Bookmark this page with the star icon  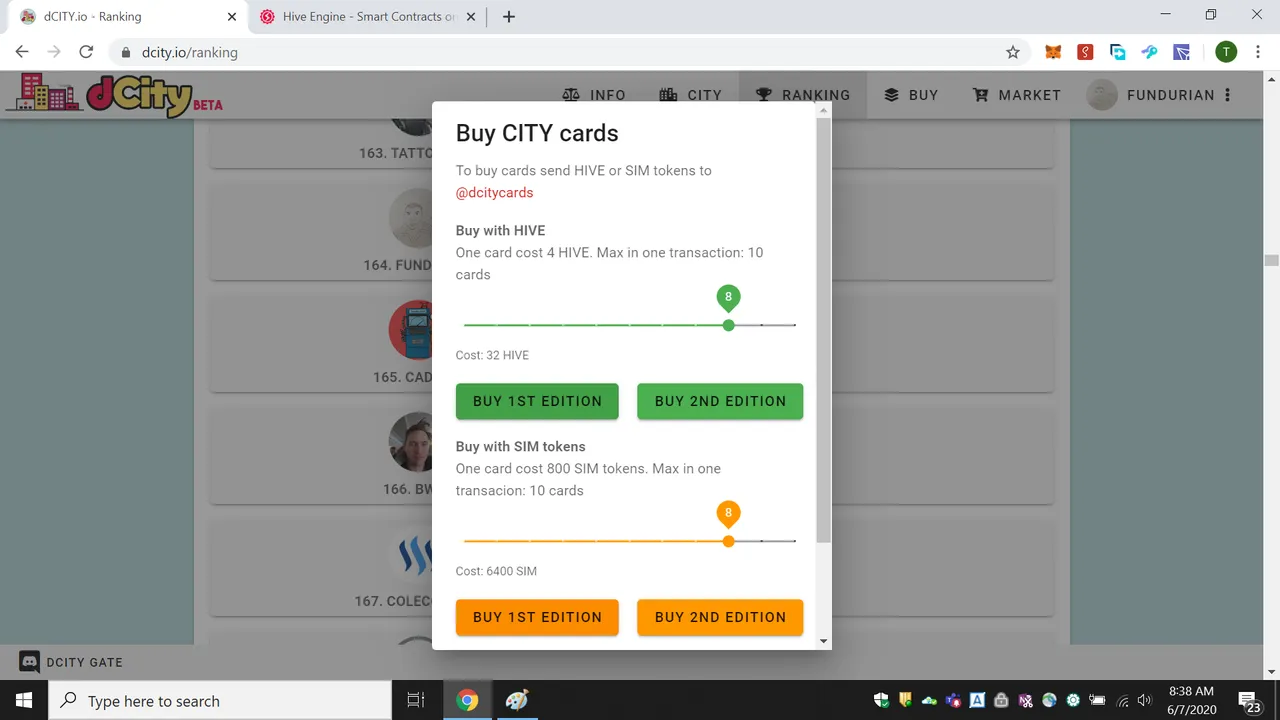click(1013, 52)
